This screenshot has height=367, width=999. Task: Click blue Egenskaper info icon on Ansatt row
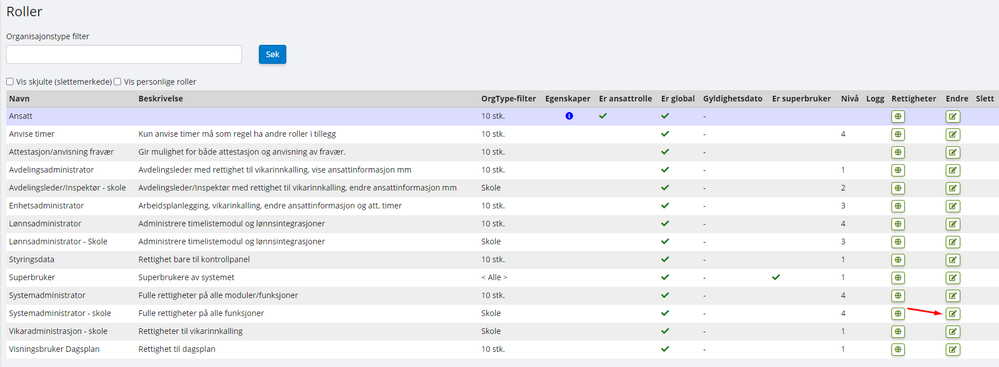(569, 117)
